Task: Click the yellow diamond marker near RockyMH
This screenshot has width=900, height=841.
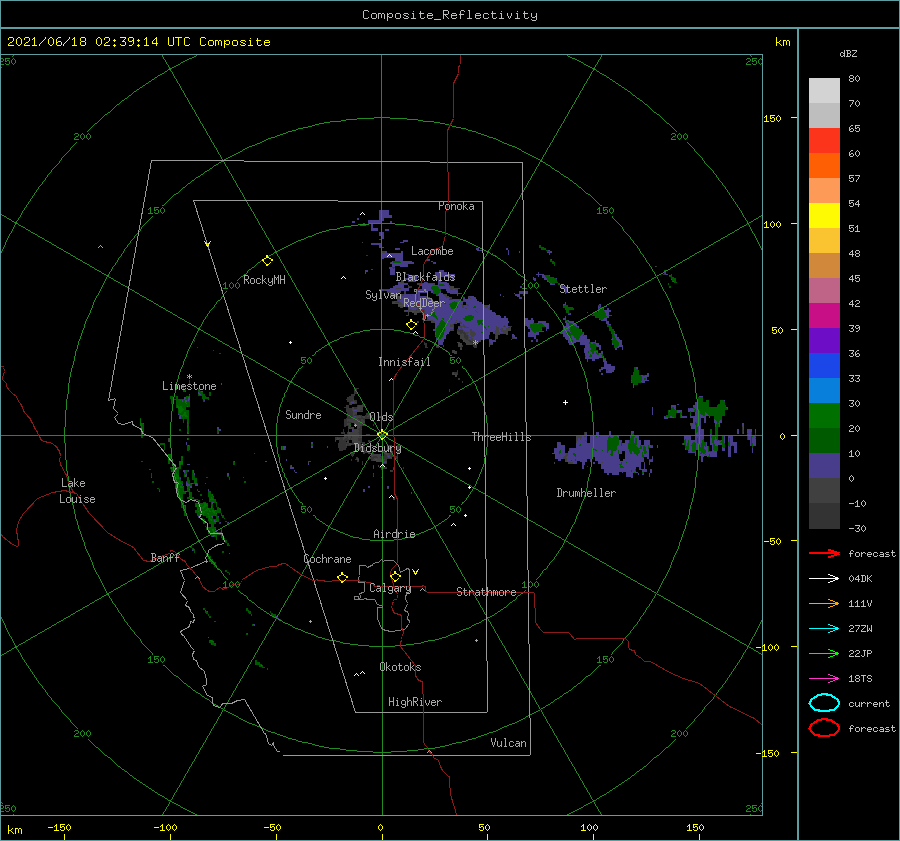Action: click(x=267, y=261)
